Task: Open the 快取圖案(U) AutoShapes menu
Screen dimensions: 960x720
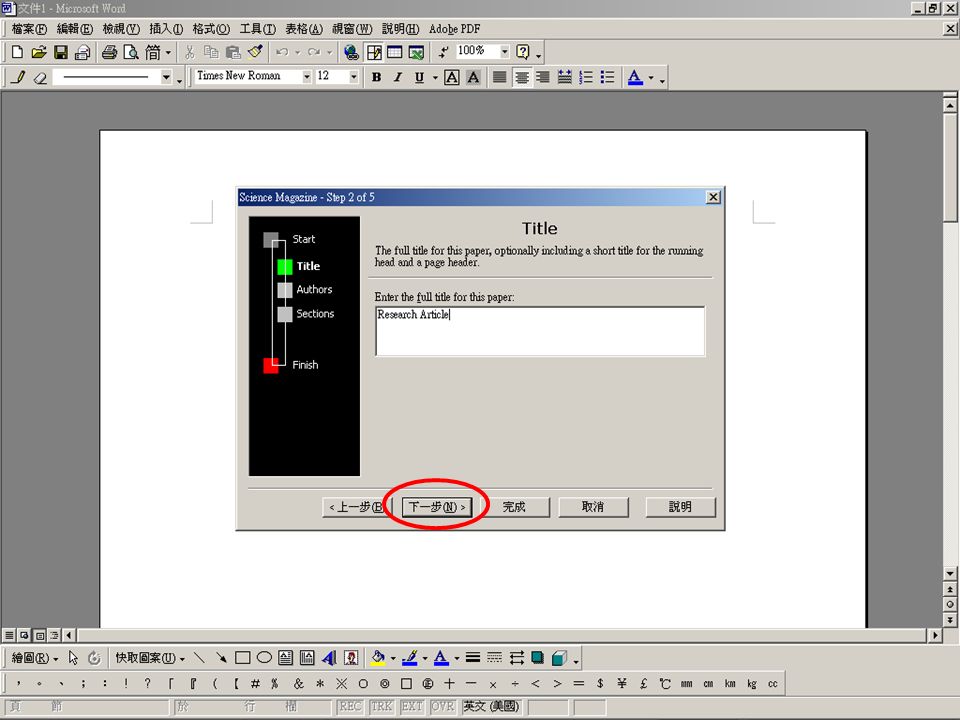Action: (150, 658)
